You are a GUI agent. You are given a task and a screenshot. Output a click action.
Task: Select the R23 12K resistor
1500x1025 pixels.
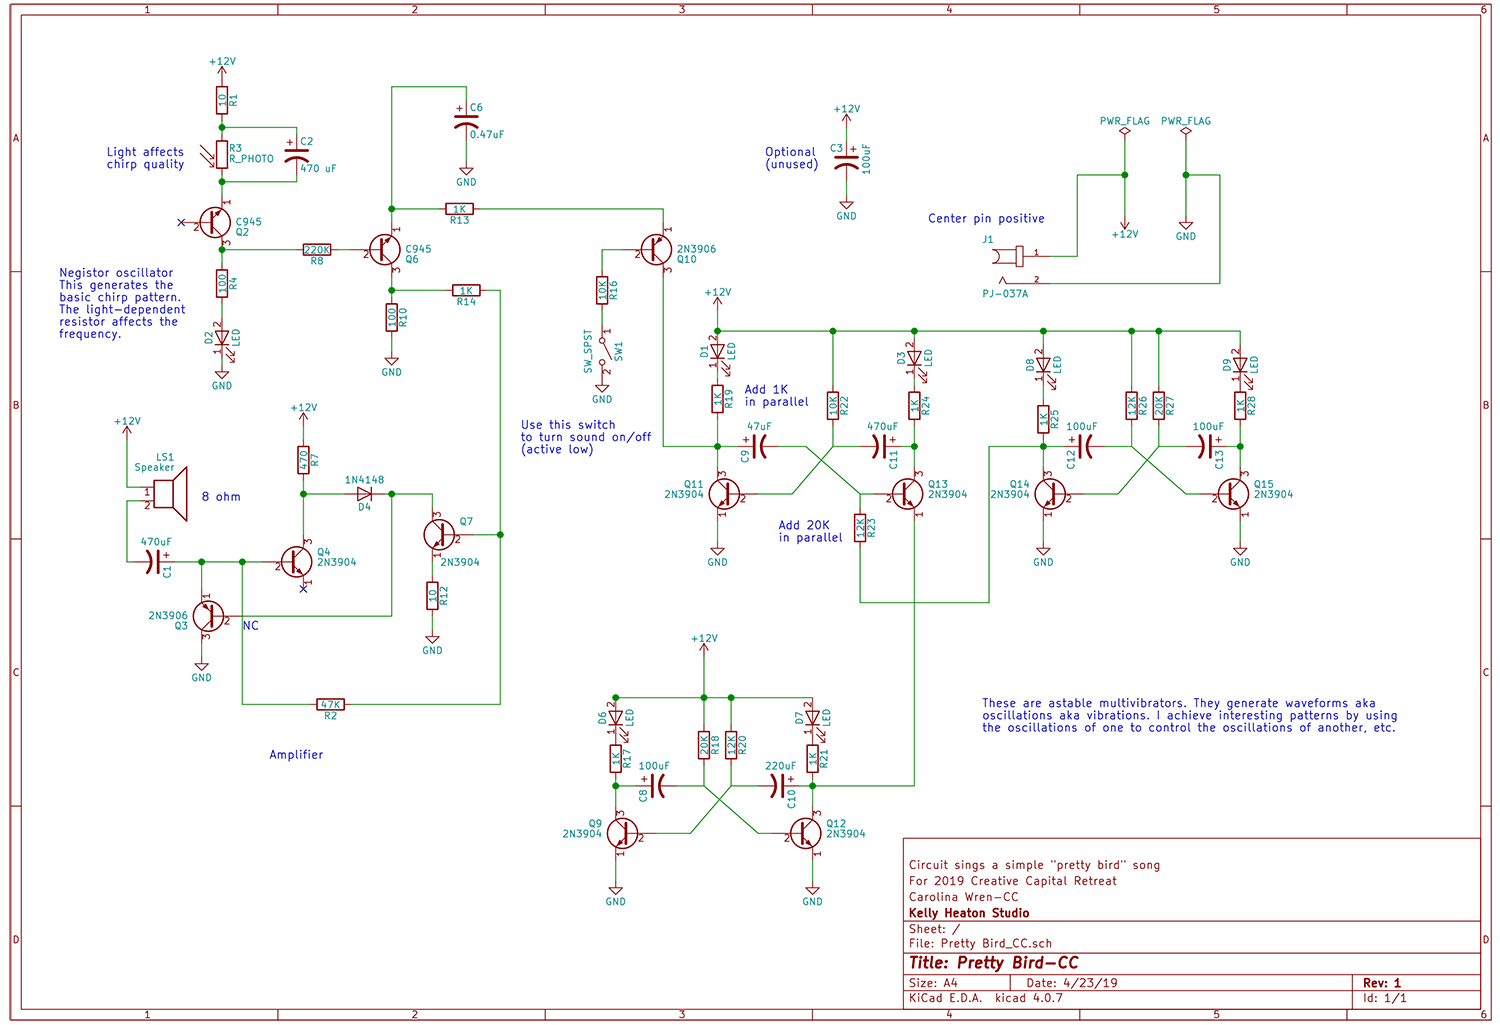860,527
